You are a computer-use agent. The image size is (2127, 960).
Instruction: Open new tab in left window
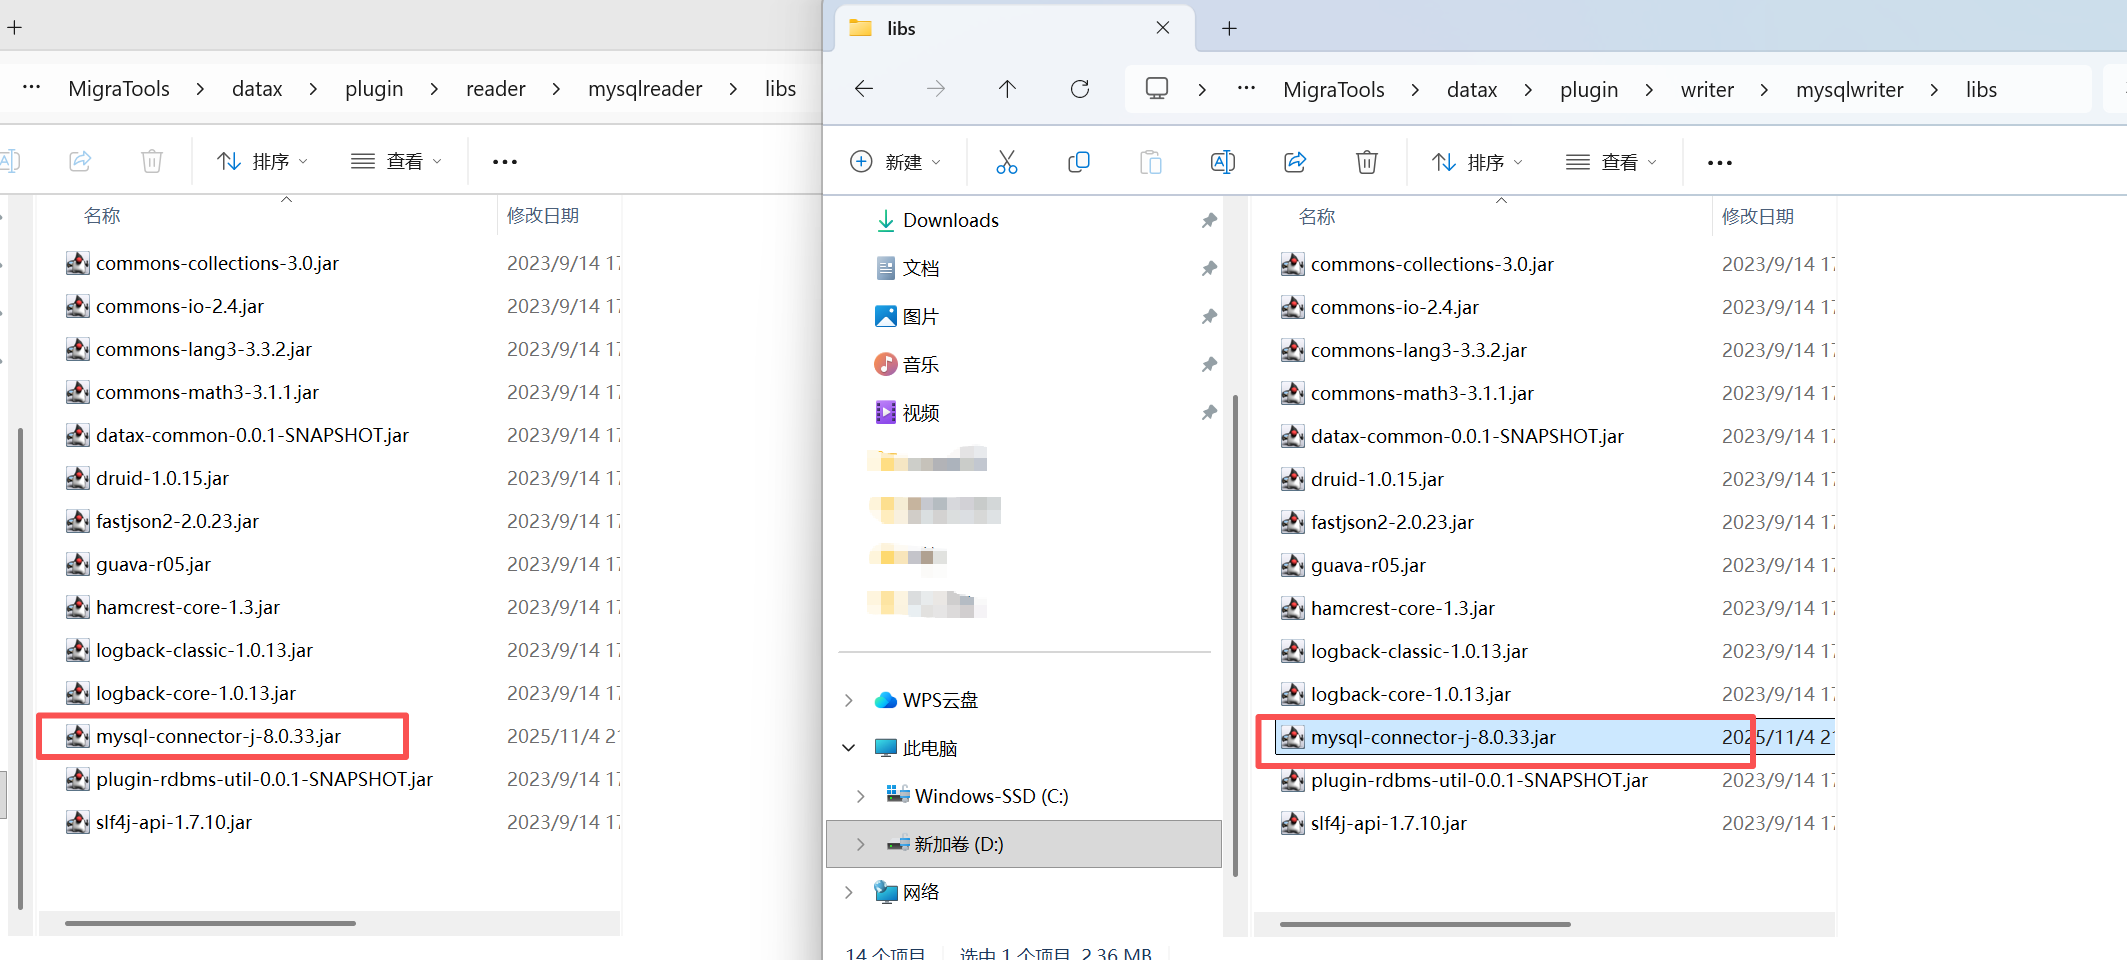[14, 28]
